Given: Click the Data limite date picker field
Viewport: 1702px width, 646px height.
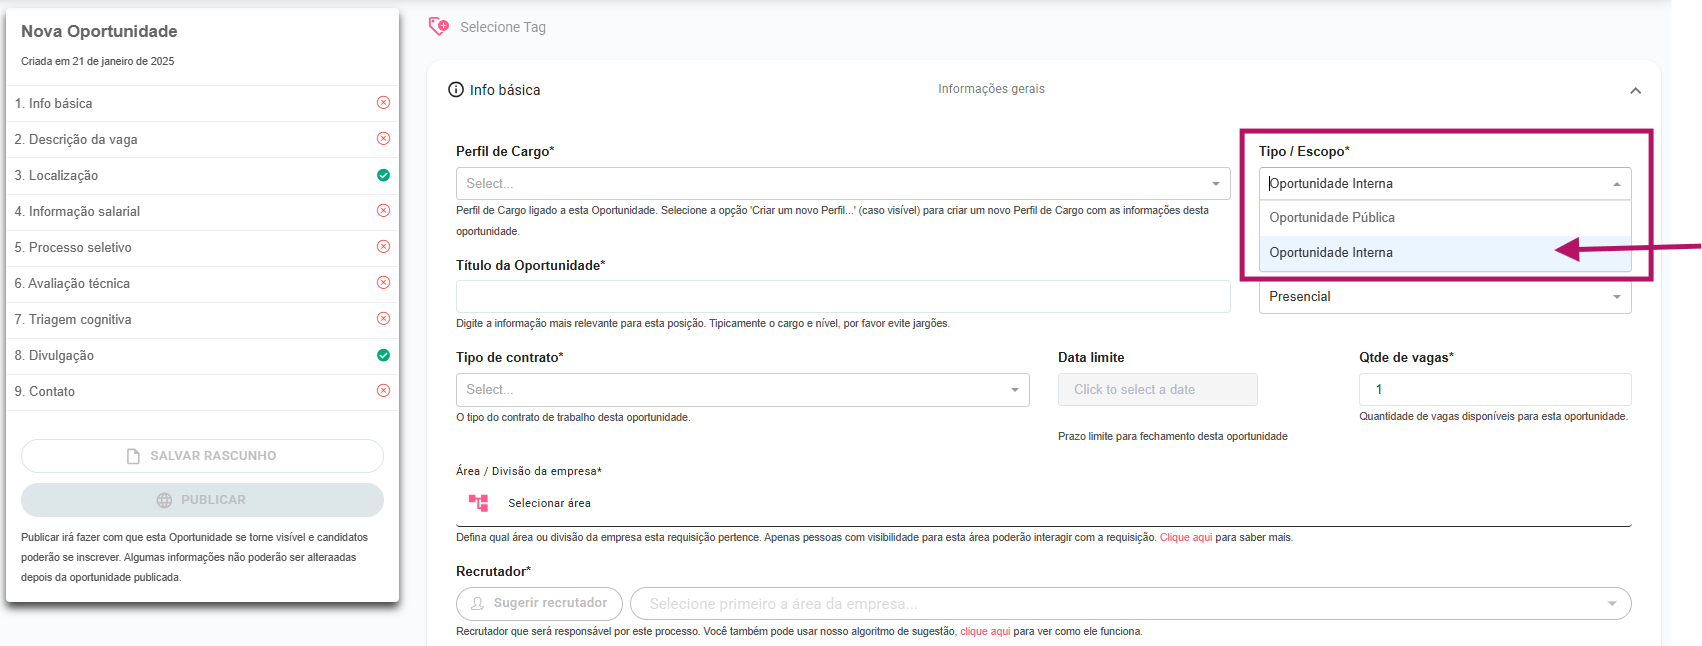Looking at the screenshot, I should click(x=1157, y=390).
